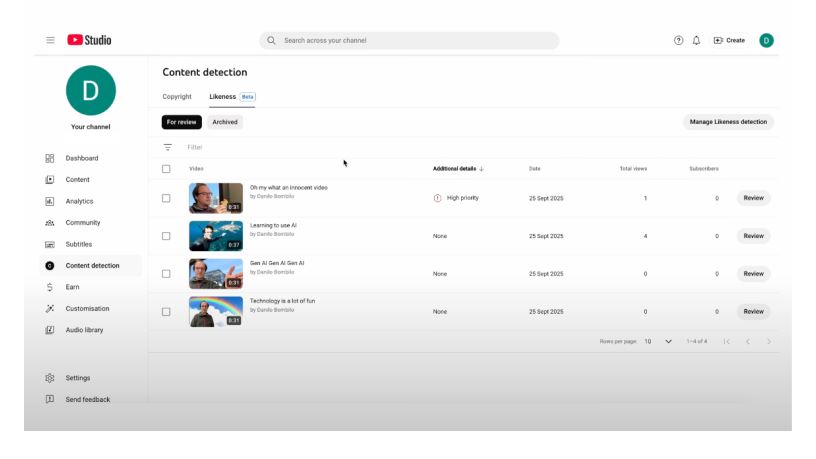Open the Community icon in sidebar
Image resolution: width=816 pixels, height=459 pixels.
tap(49, 223)
